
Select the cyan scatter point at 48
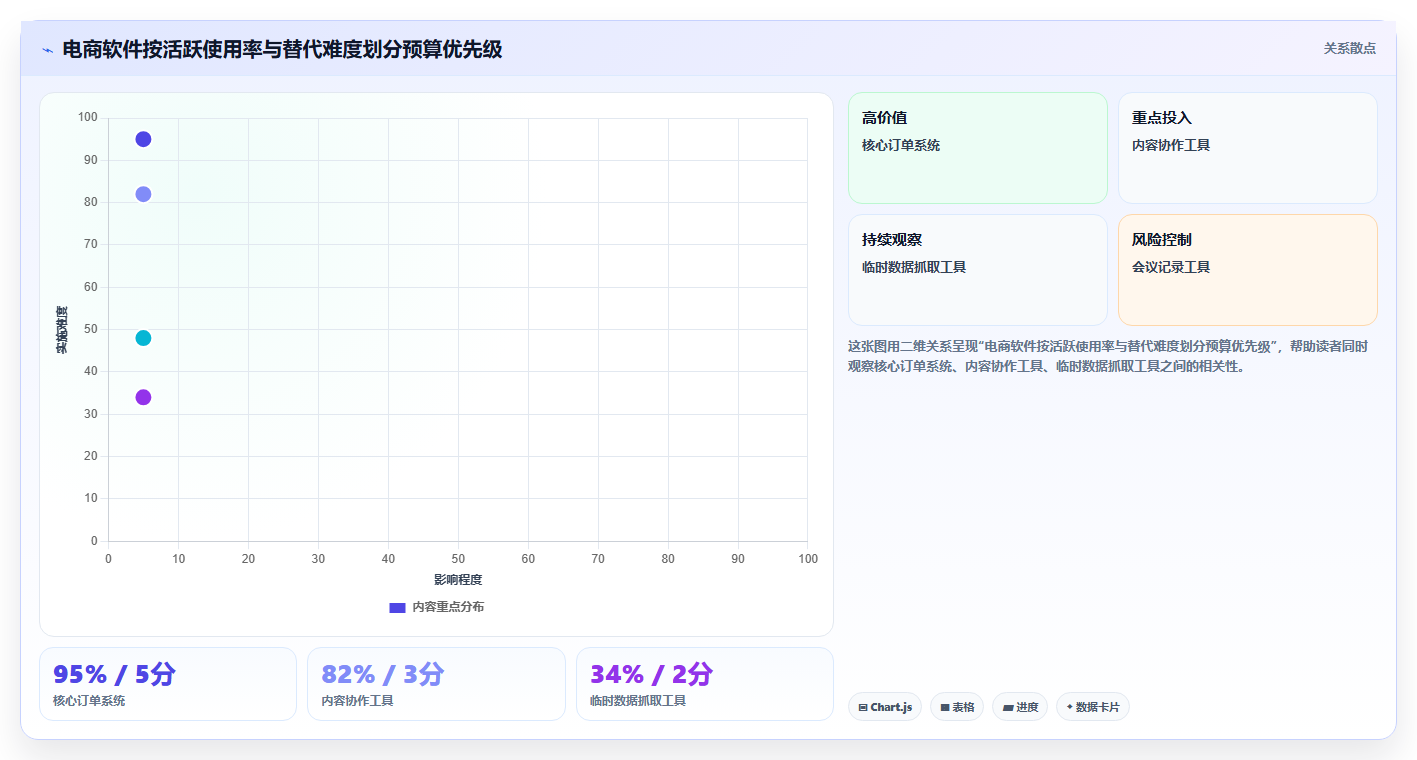pos(143,338)
